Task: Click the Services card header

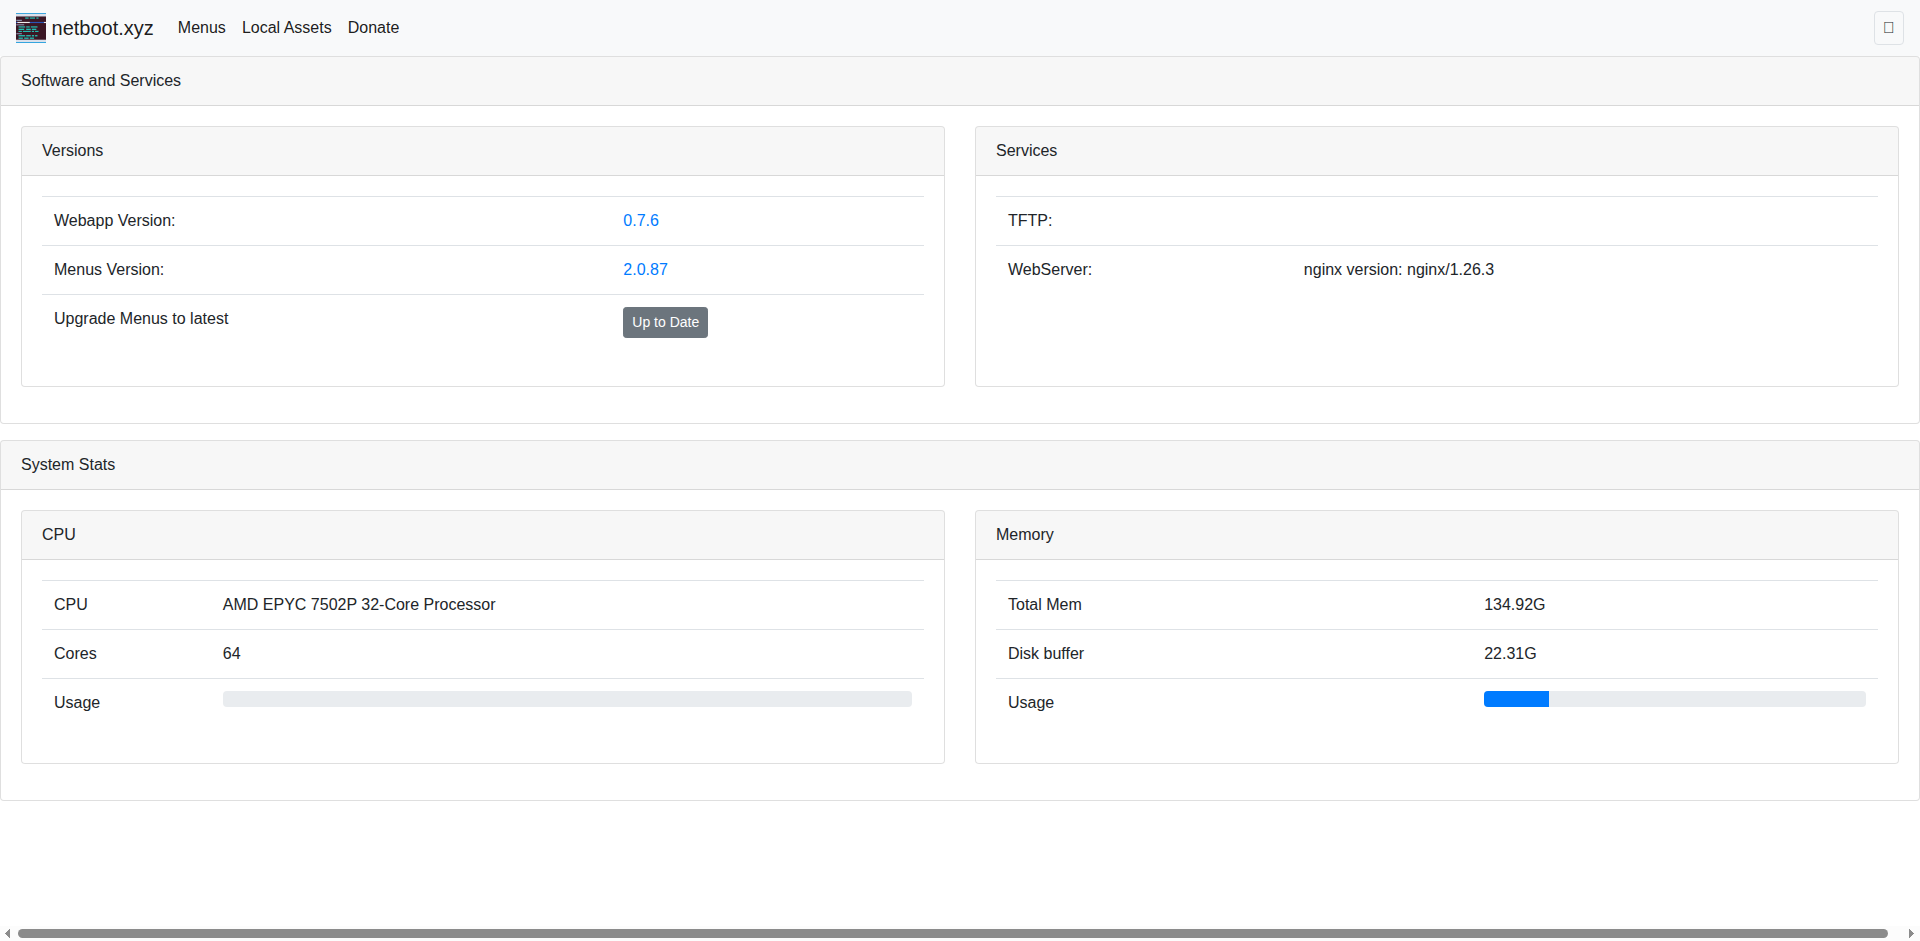Action: pos(1437,151)
